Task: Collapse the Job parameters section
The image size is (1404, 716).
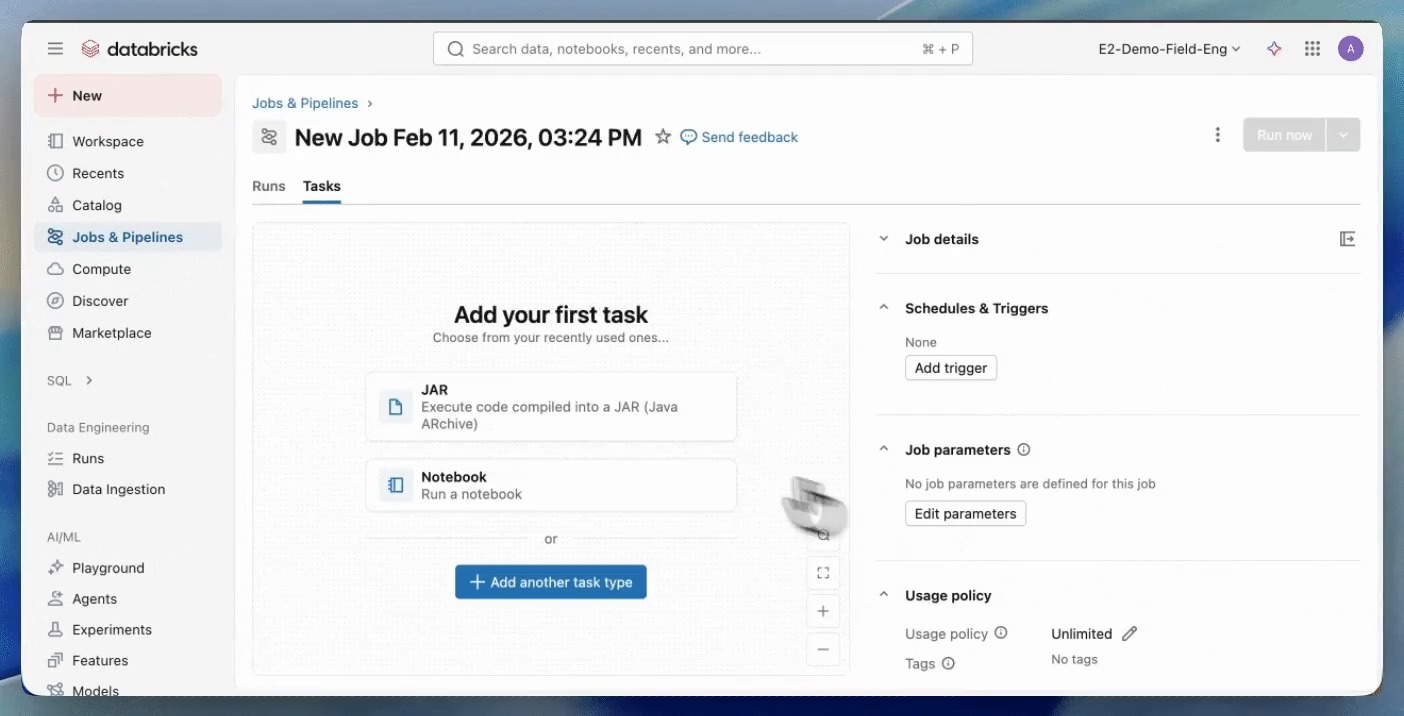Action: pyautogui.click(x=883, y=450)
